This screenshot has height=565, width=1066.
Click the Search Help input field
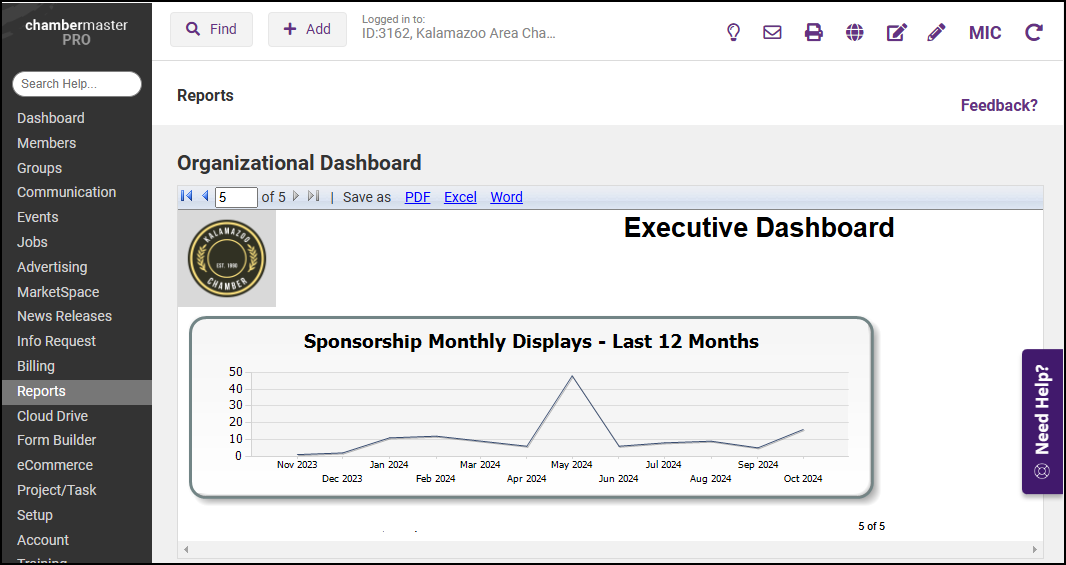(76, 84)
